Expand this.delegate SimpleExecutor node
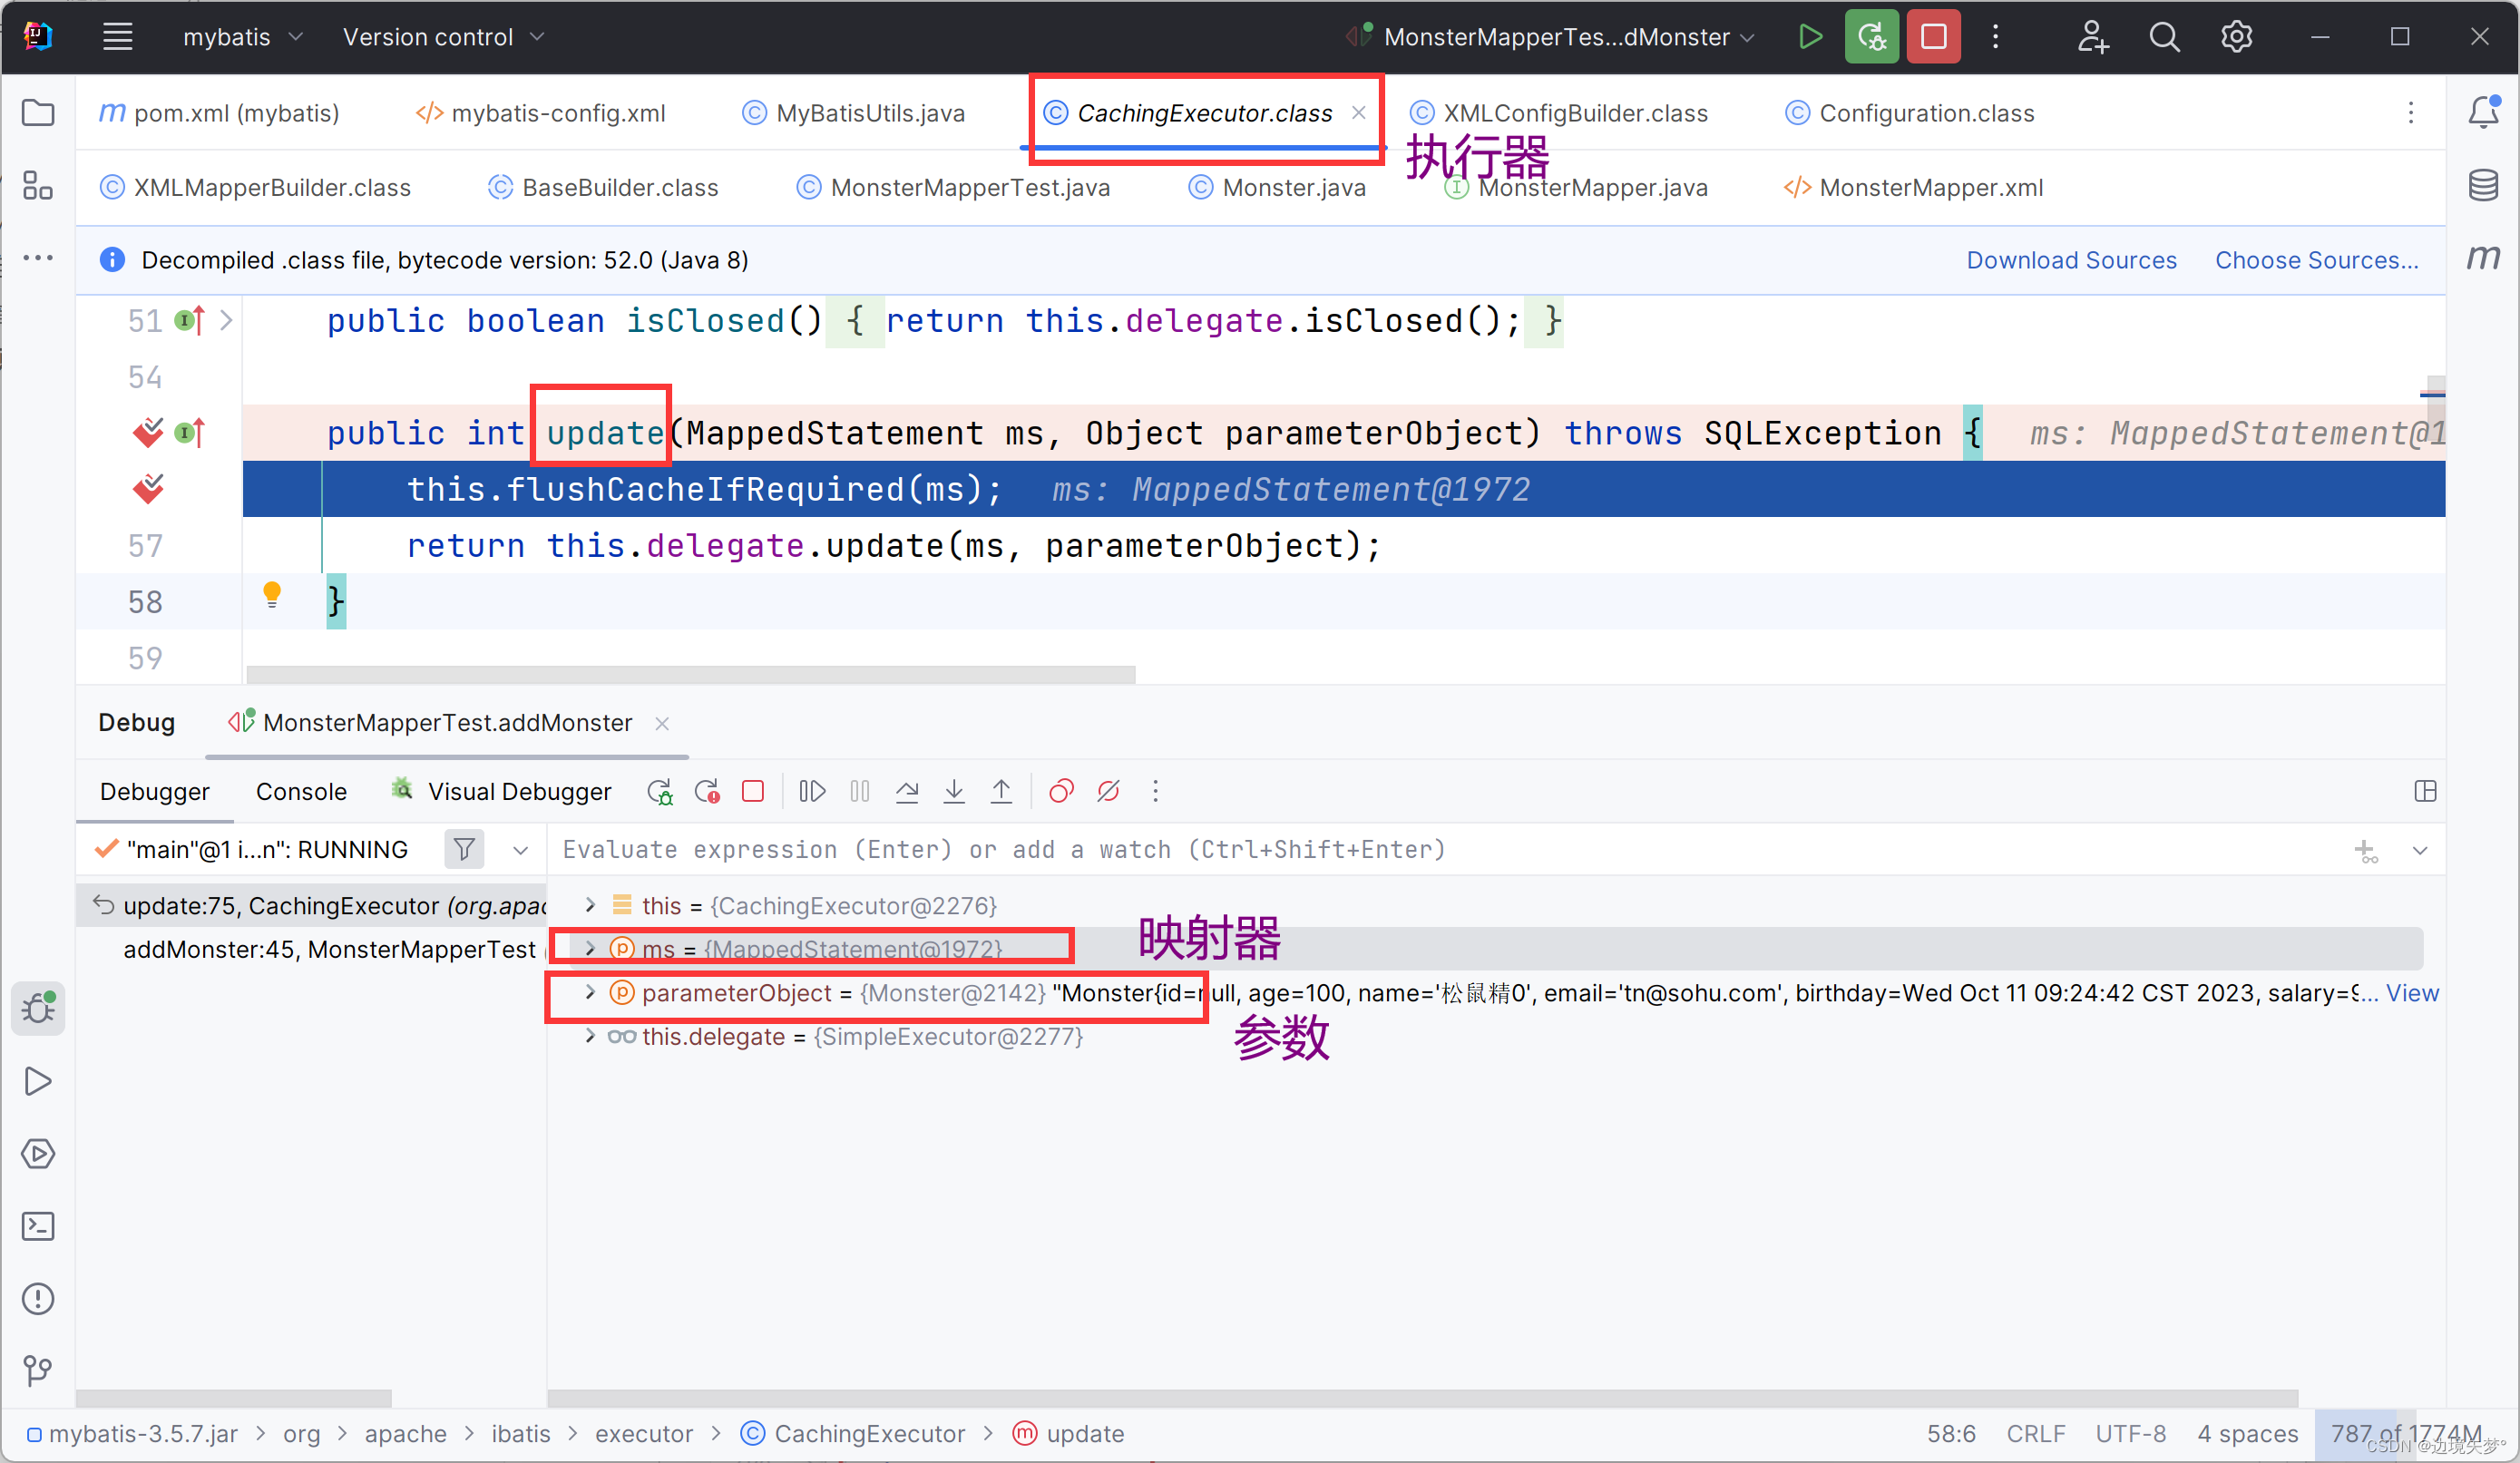Image resolution: width=2520 pixels, height=1463 pixels. pyautogui.click(x=590, y=1037)
